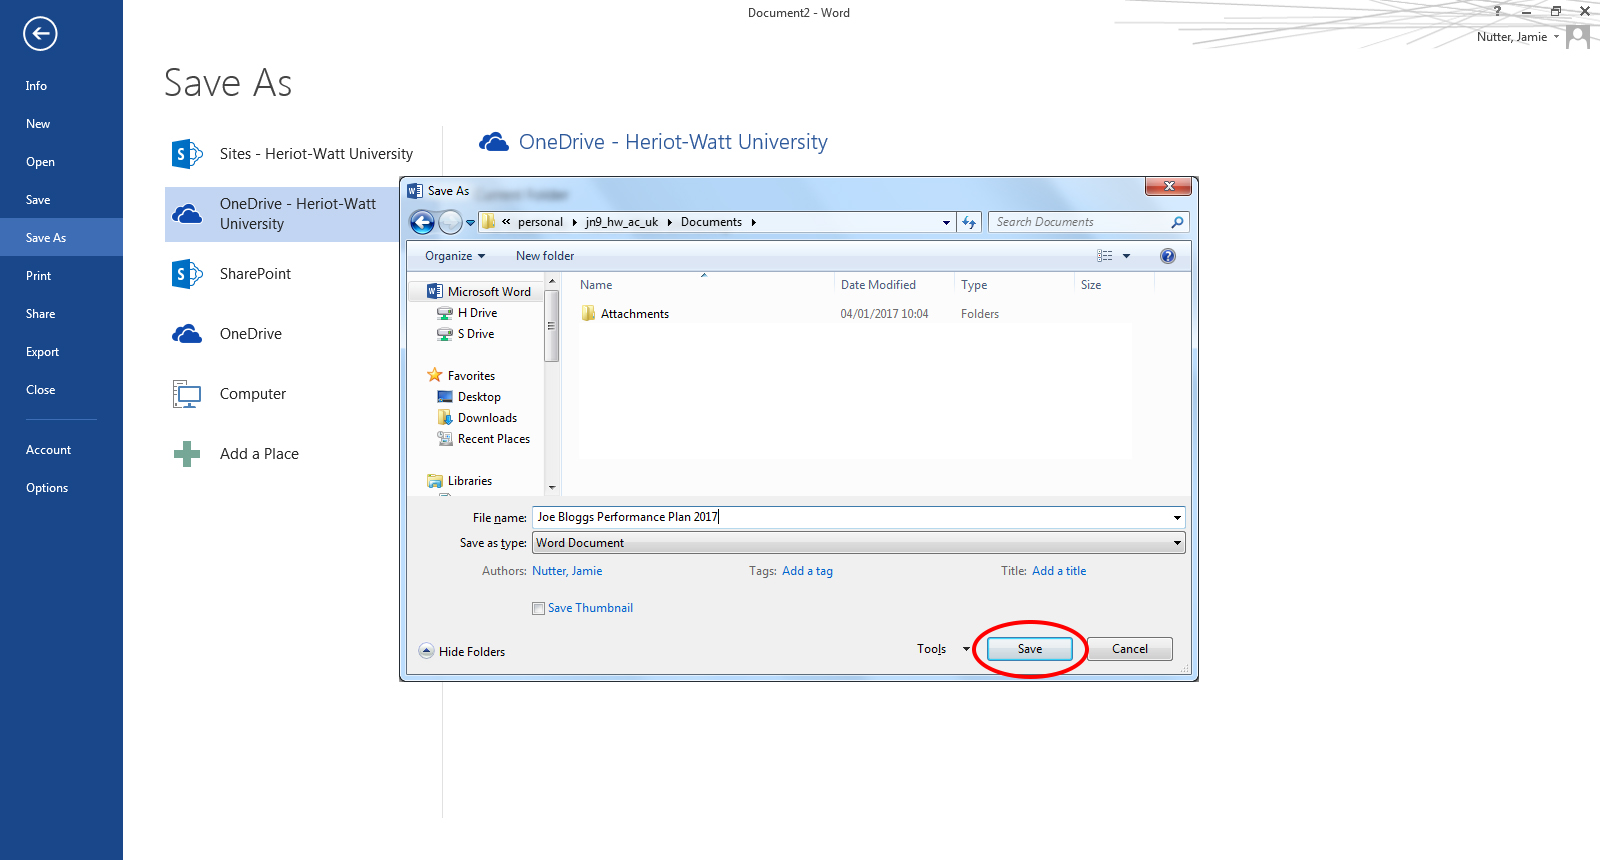Open the Organize dropdown menu
The height and width of the screenshot is (860, 1600).
point(454,256)
